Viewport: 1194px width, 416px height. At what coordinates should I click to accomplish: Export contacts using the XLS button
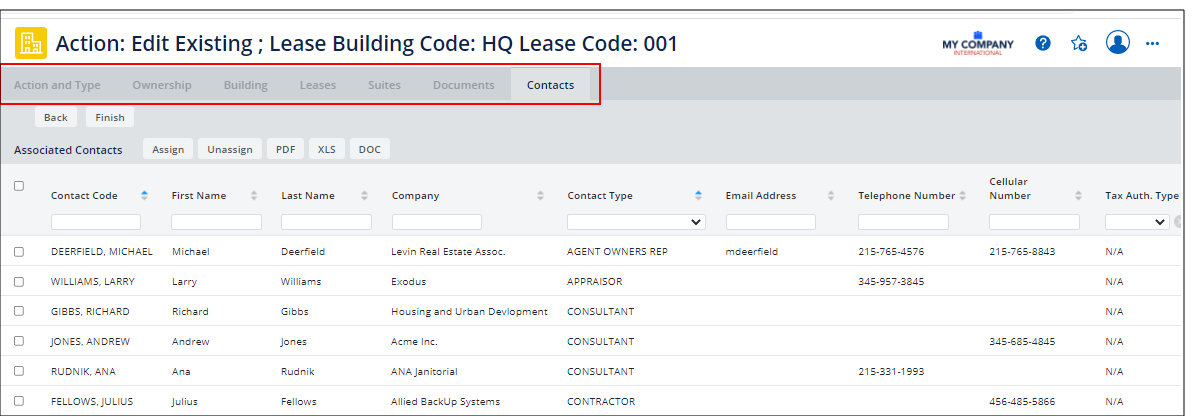[x=327, y=149]
